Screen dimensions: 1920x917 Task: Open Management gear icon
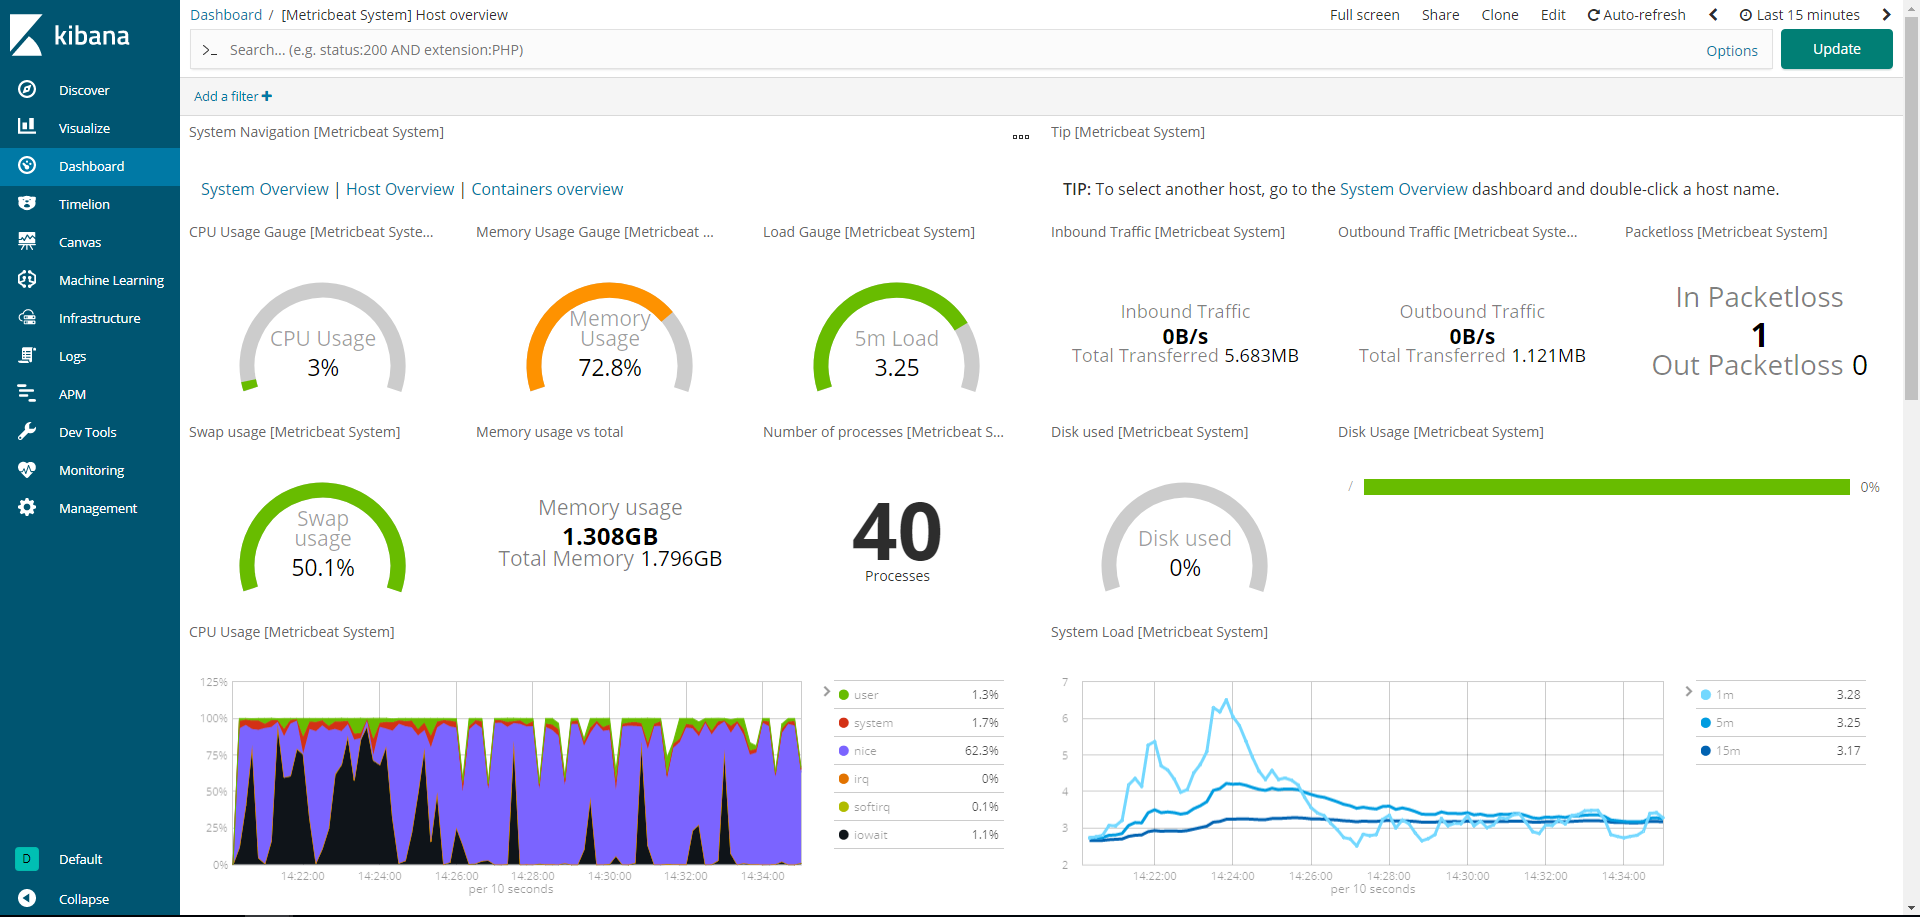(27, 507)
